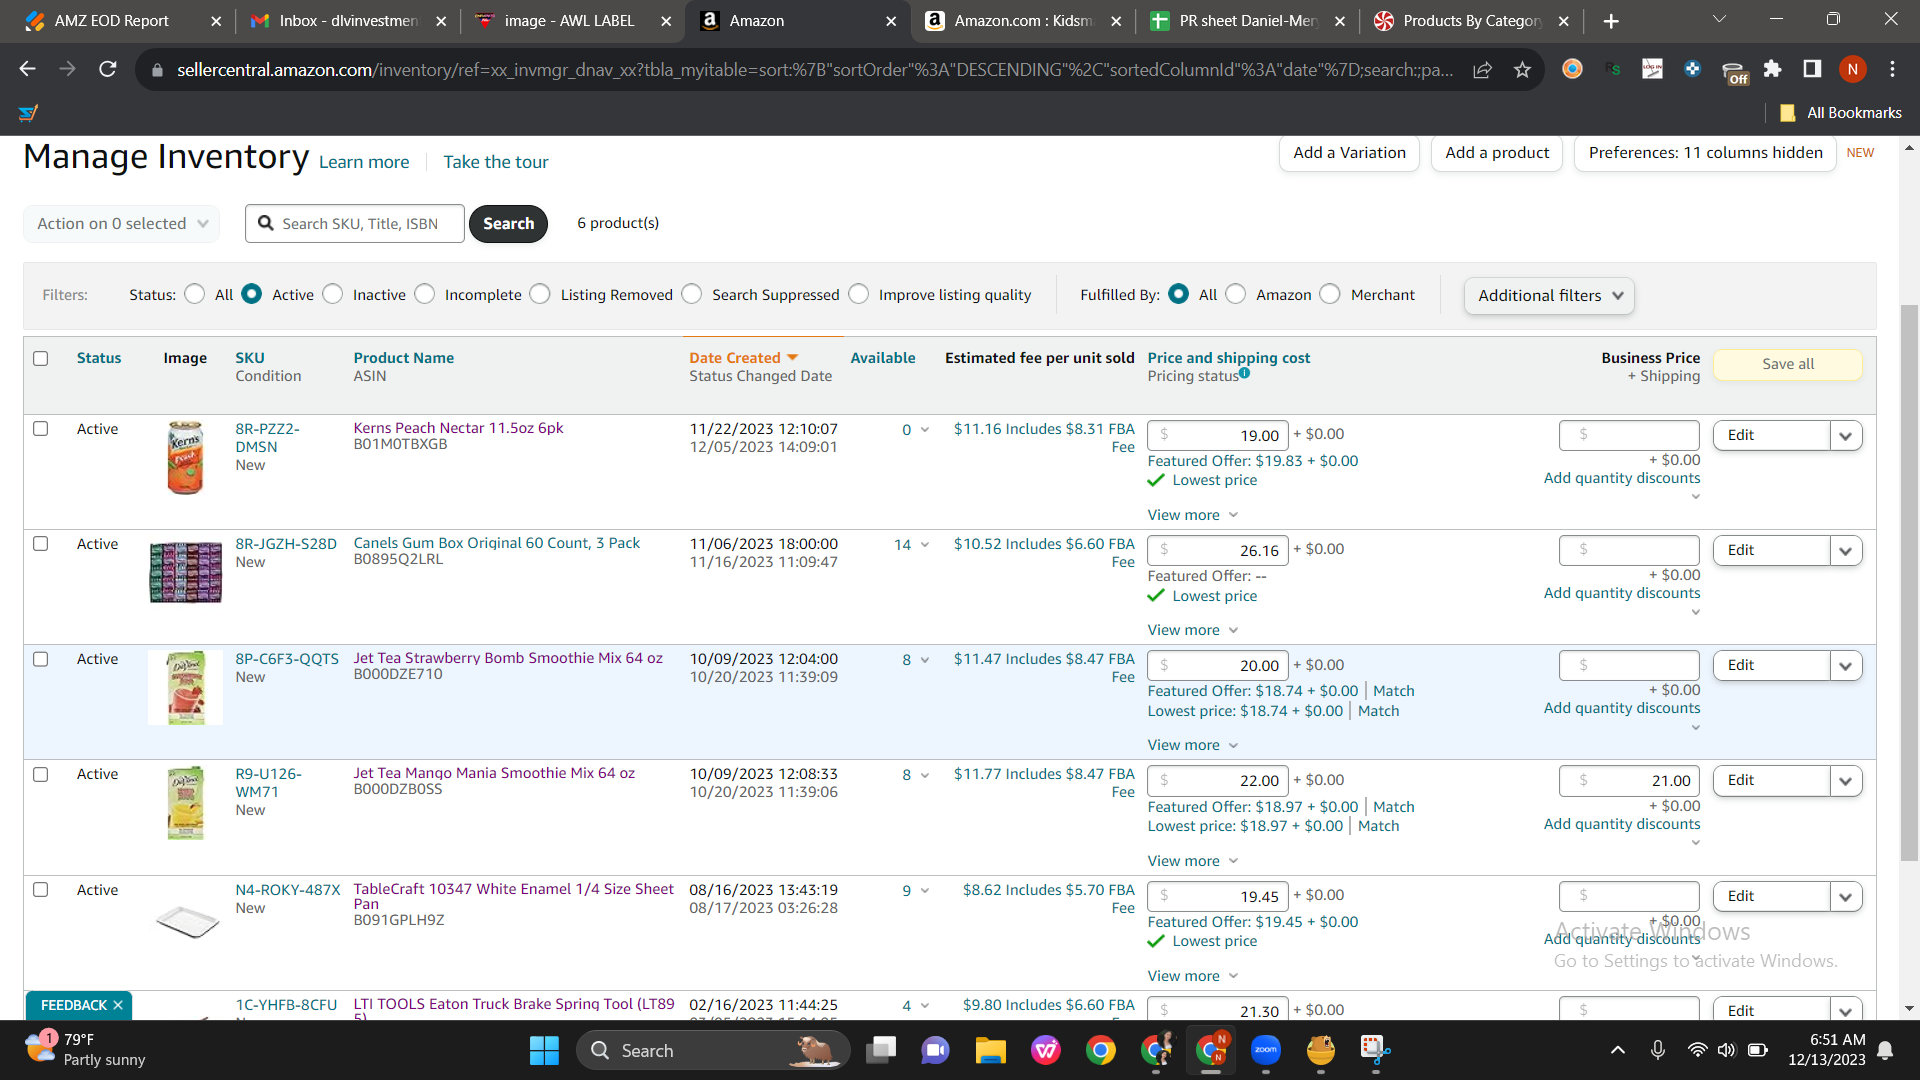Reload the Seller Central page

tap(108, 69)
